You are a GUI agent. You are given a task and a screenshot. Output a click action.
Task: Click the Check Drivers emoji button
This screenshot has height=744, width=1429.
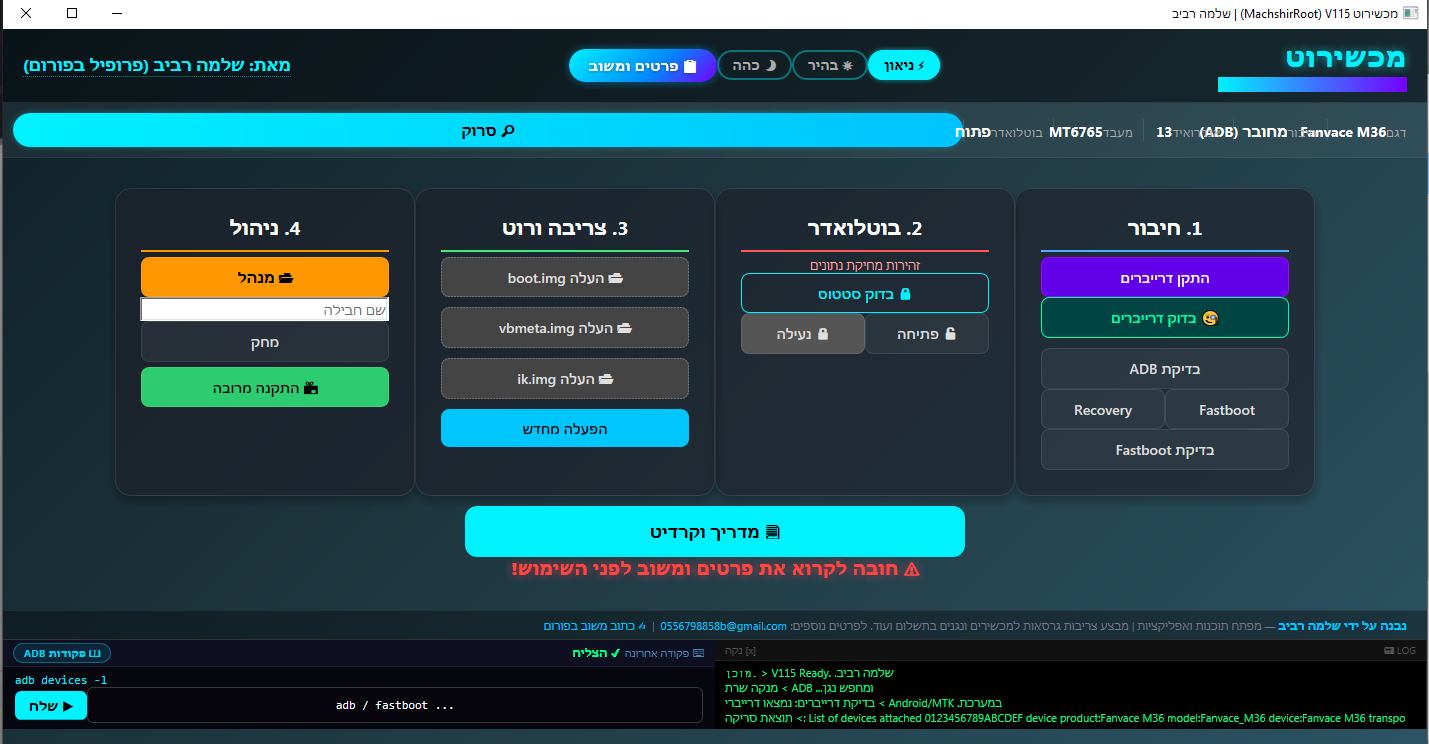(1164, 318)
